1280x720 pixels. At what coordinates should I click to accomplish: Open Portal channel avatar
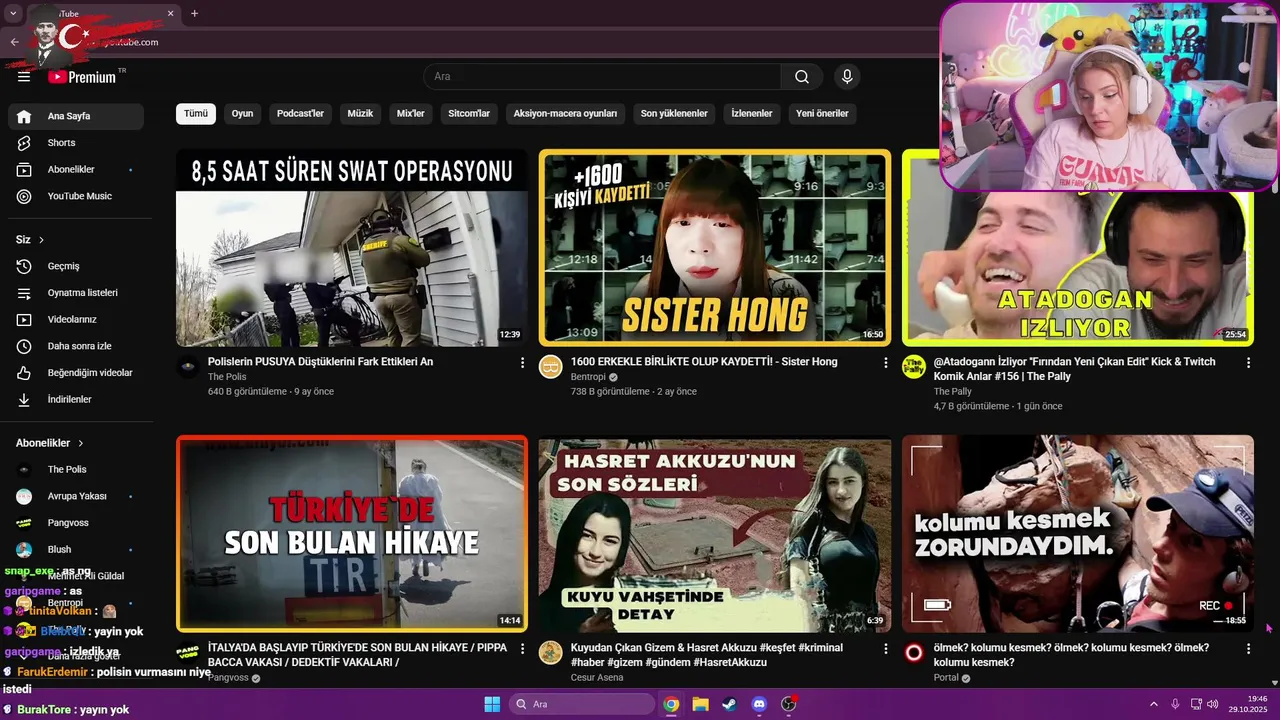pos(914,653)
